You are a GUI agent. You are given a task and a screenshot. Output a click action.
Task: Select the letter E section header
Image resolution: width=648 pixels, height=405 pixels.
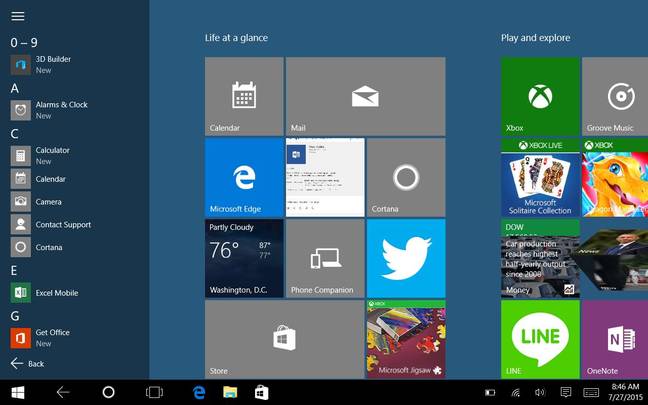point(14,271)
